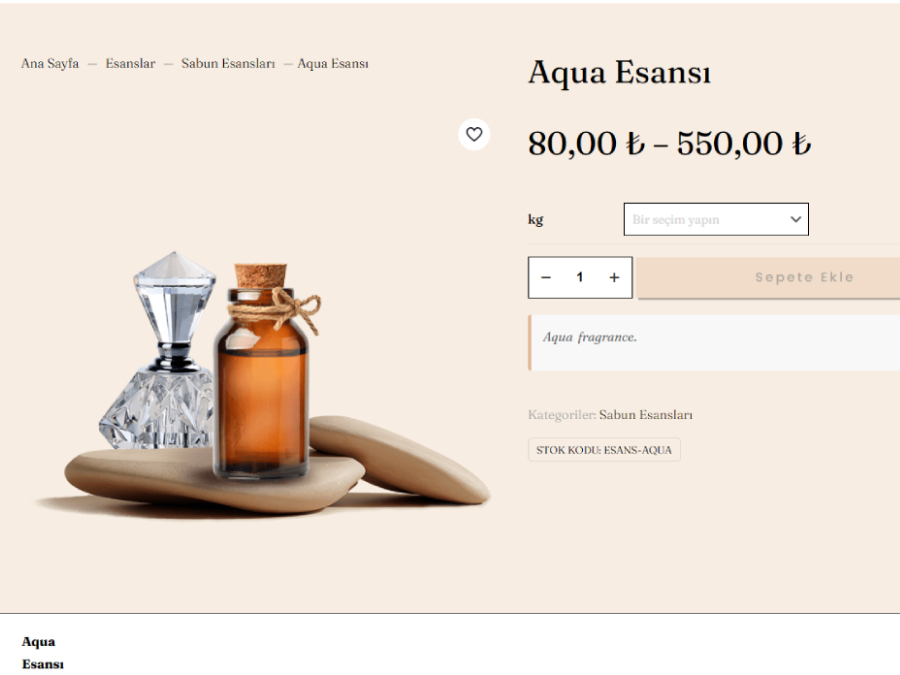Click the kg attribute label
The height and width of the screenshot is (675, 900).
click(x=536, y=220)
